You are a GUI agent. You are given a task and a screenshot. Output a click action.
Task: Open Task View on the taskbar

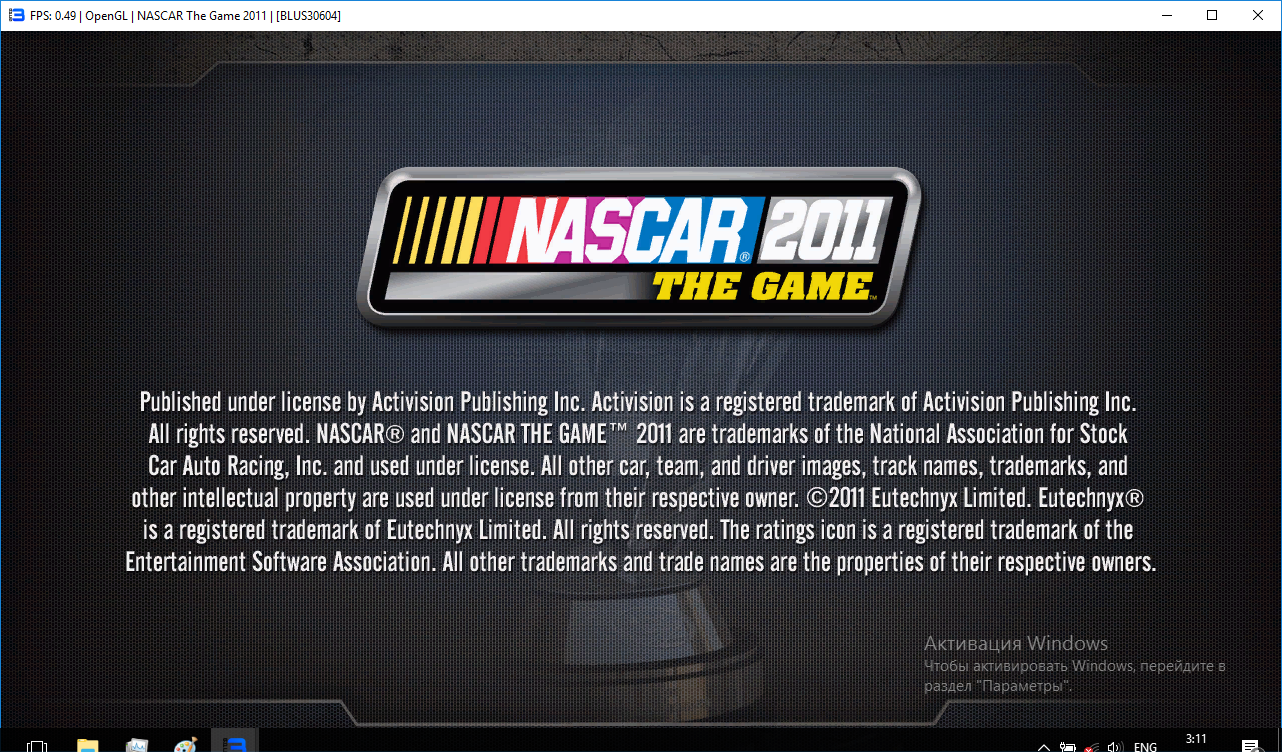[x=37, y=746]
